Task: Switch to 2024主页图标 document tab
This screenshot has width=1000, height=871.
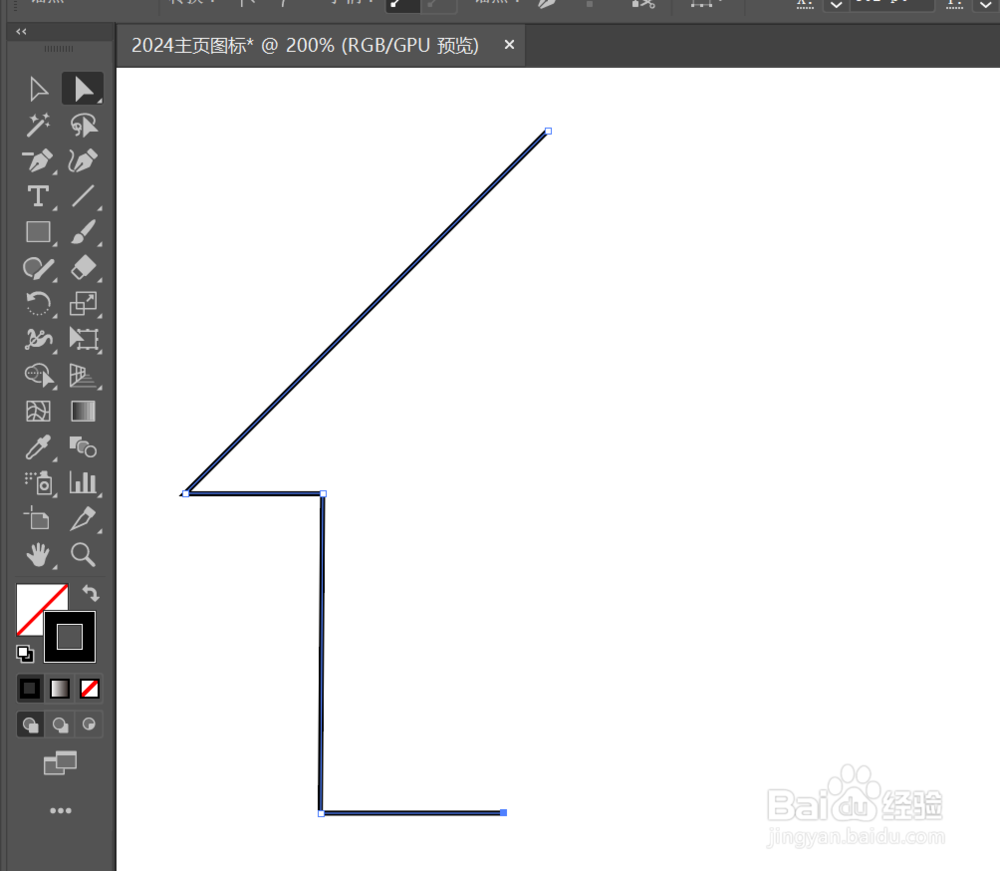Action: [305, 45]
